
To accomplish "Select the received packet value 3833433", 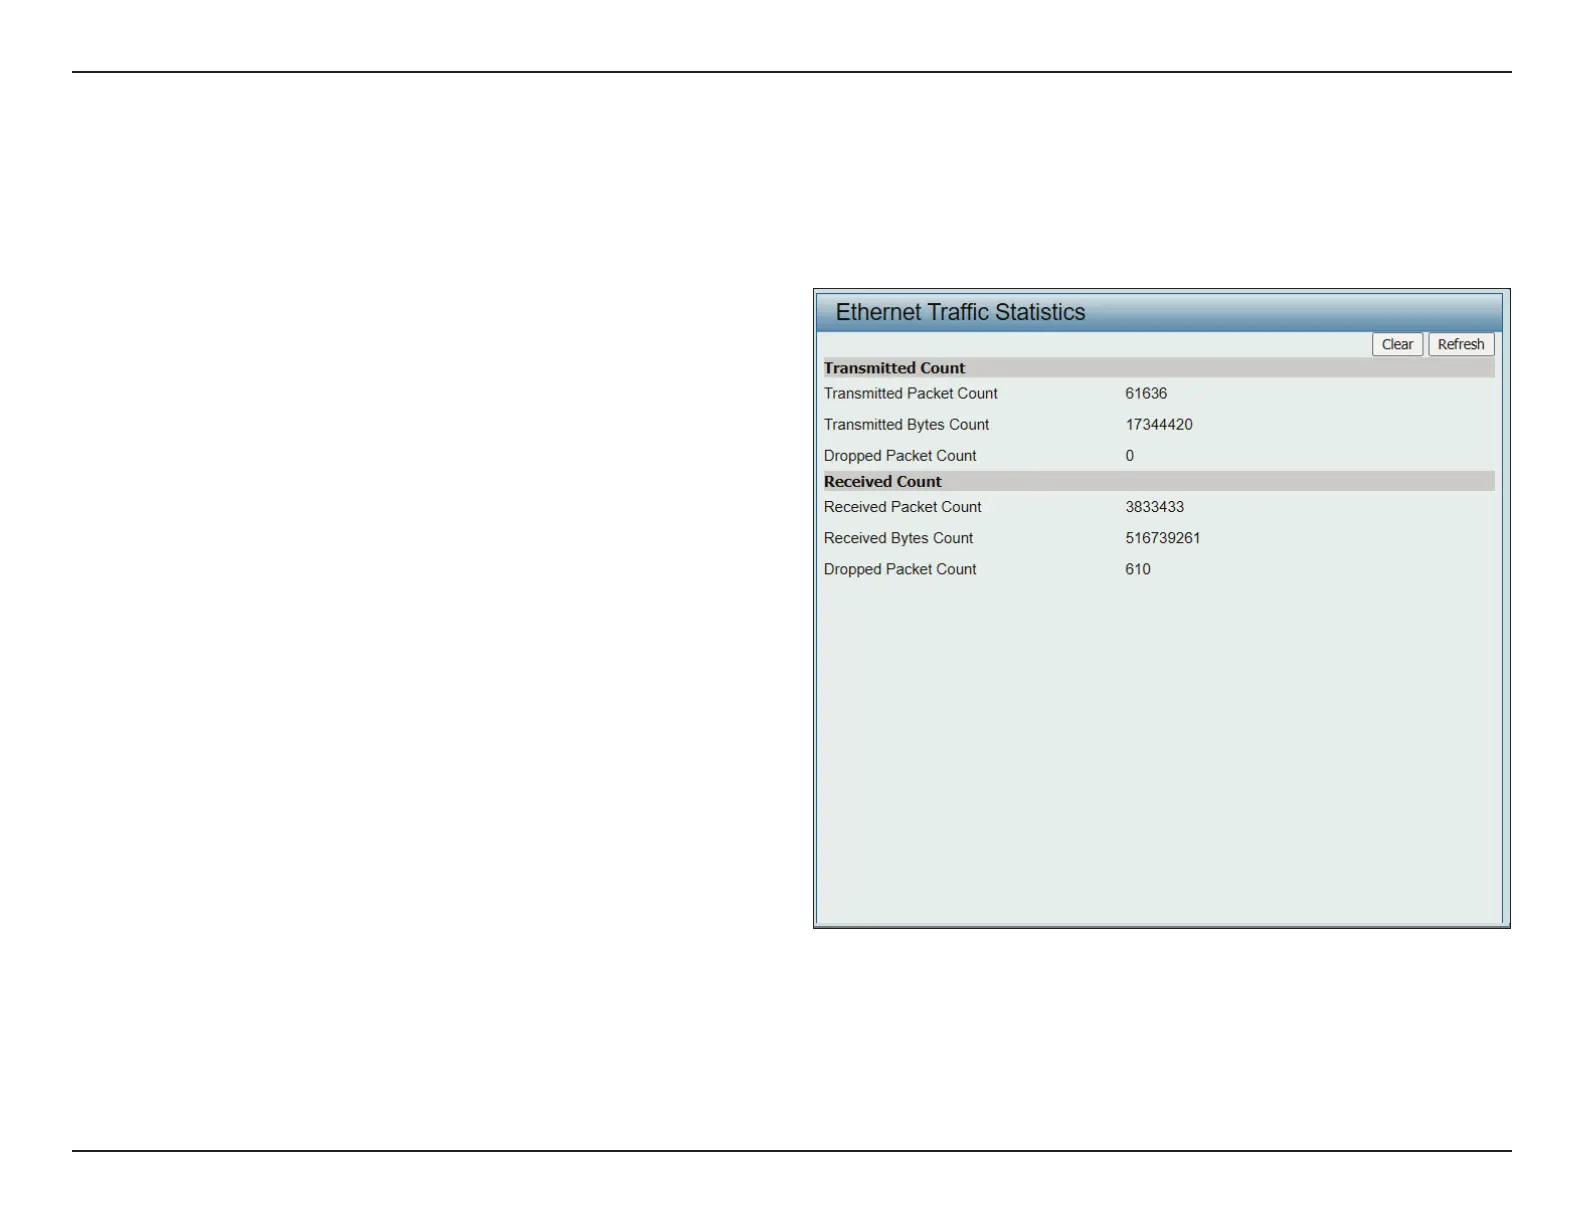I will point(1155,507).
